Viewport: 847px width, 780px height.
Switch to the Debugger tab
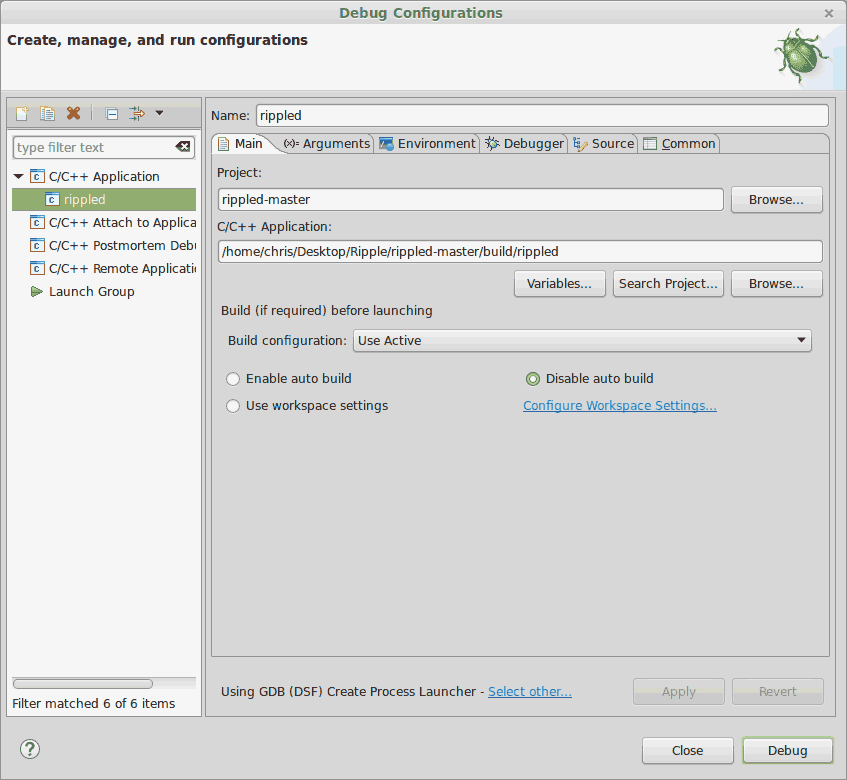[524, 144]
